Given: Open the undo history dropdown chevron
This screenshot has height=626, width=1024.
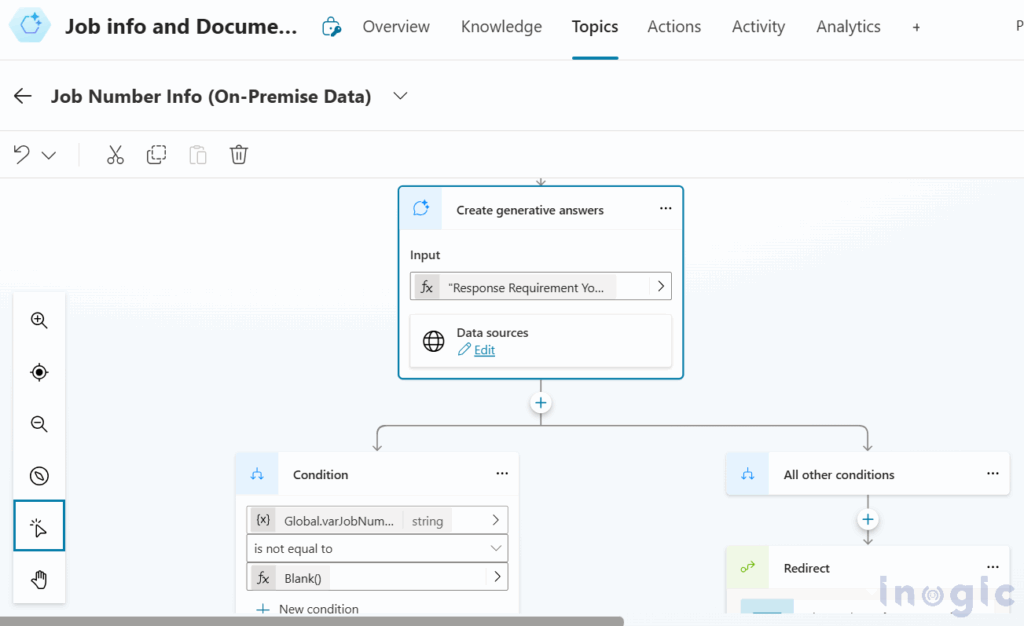Looking at the screenshot, I should point(49,156).
